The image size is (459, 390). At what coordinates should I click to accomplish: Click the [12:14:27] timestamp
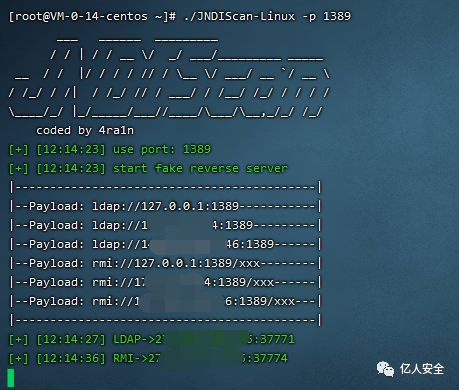71,339
